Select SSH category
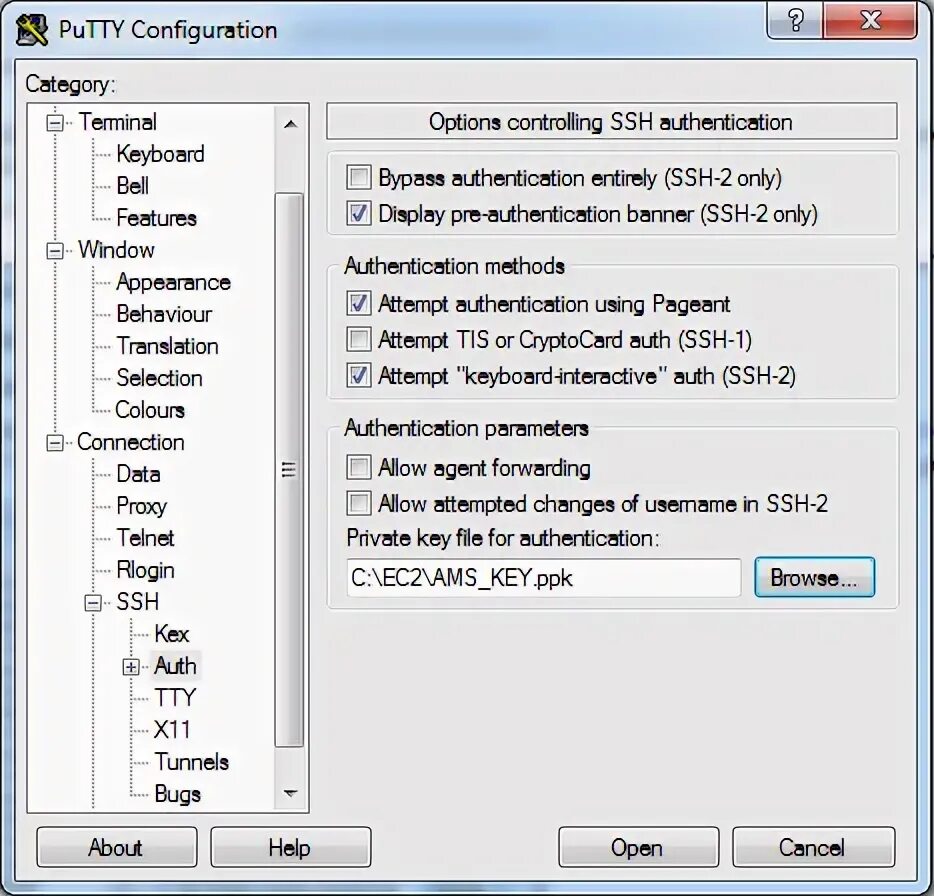Image resolution: width=934 pixels, height=896 pixels. coord(138,602)
